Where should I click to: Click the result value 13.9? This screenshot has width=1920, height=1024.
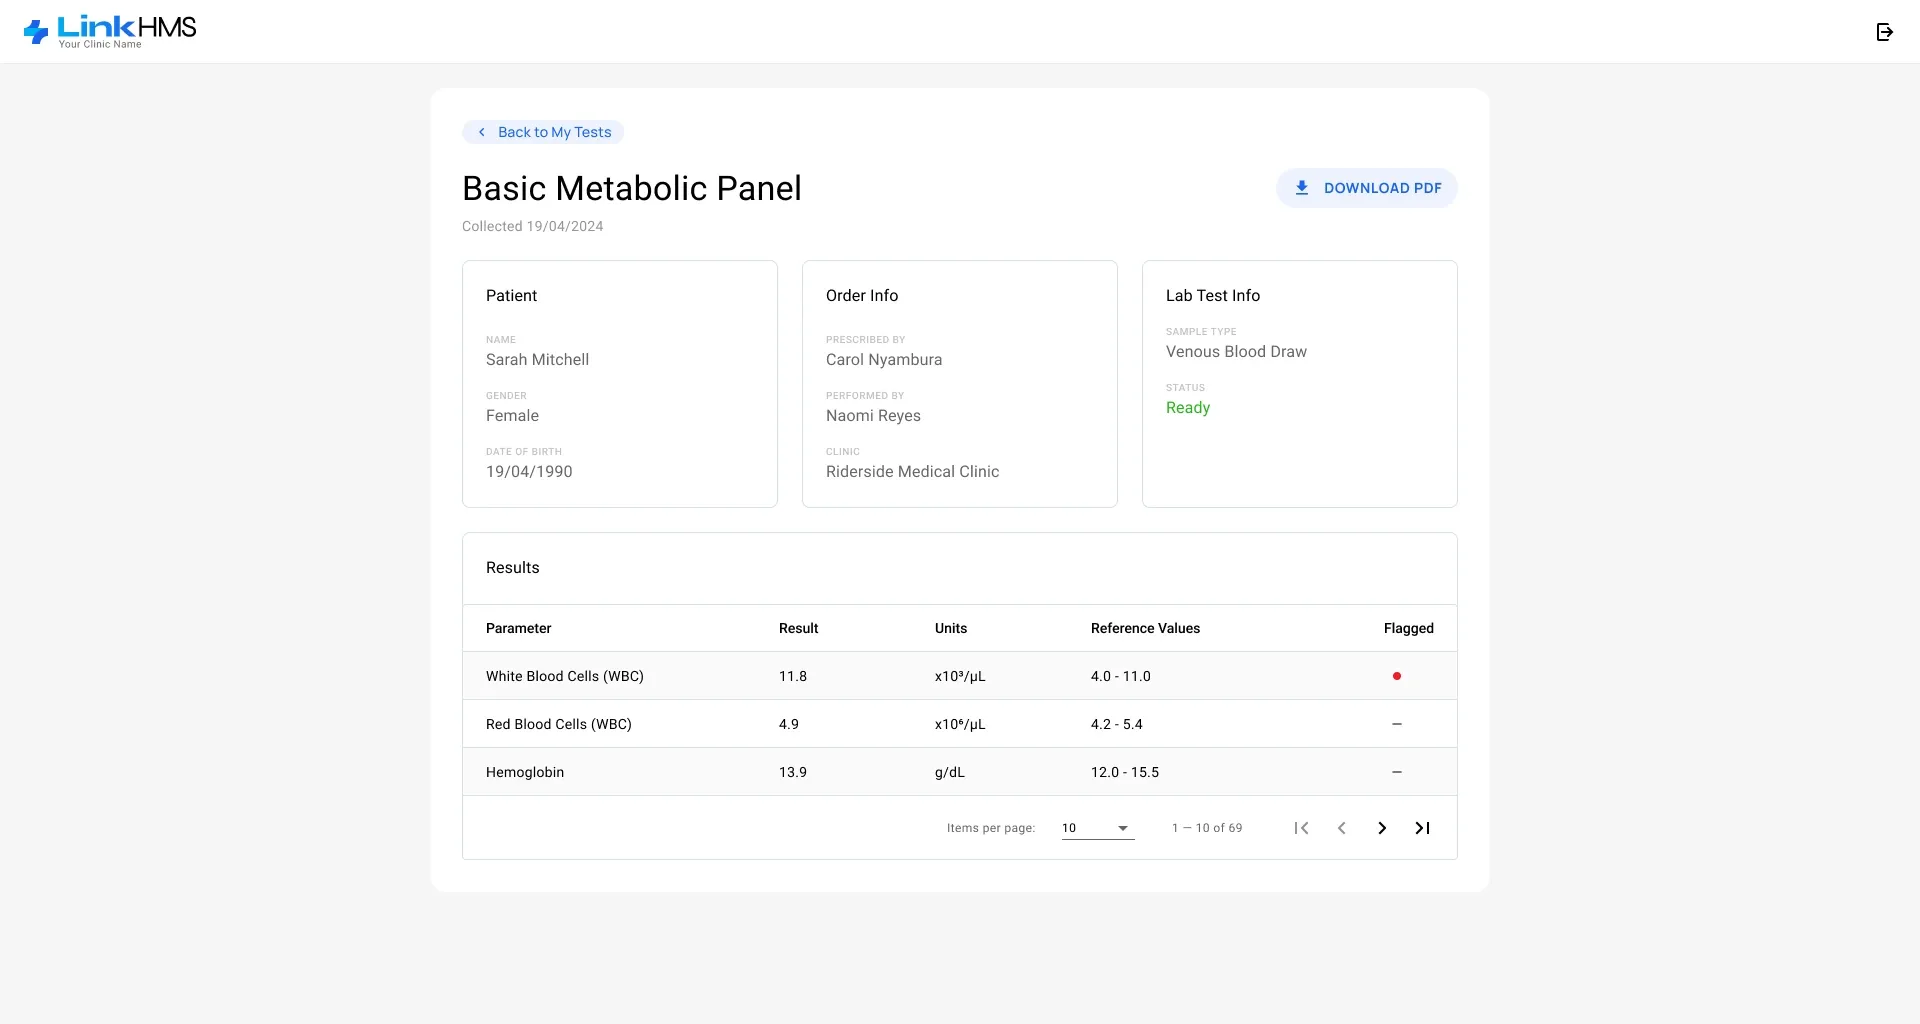coord(793,772)
